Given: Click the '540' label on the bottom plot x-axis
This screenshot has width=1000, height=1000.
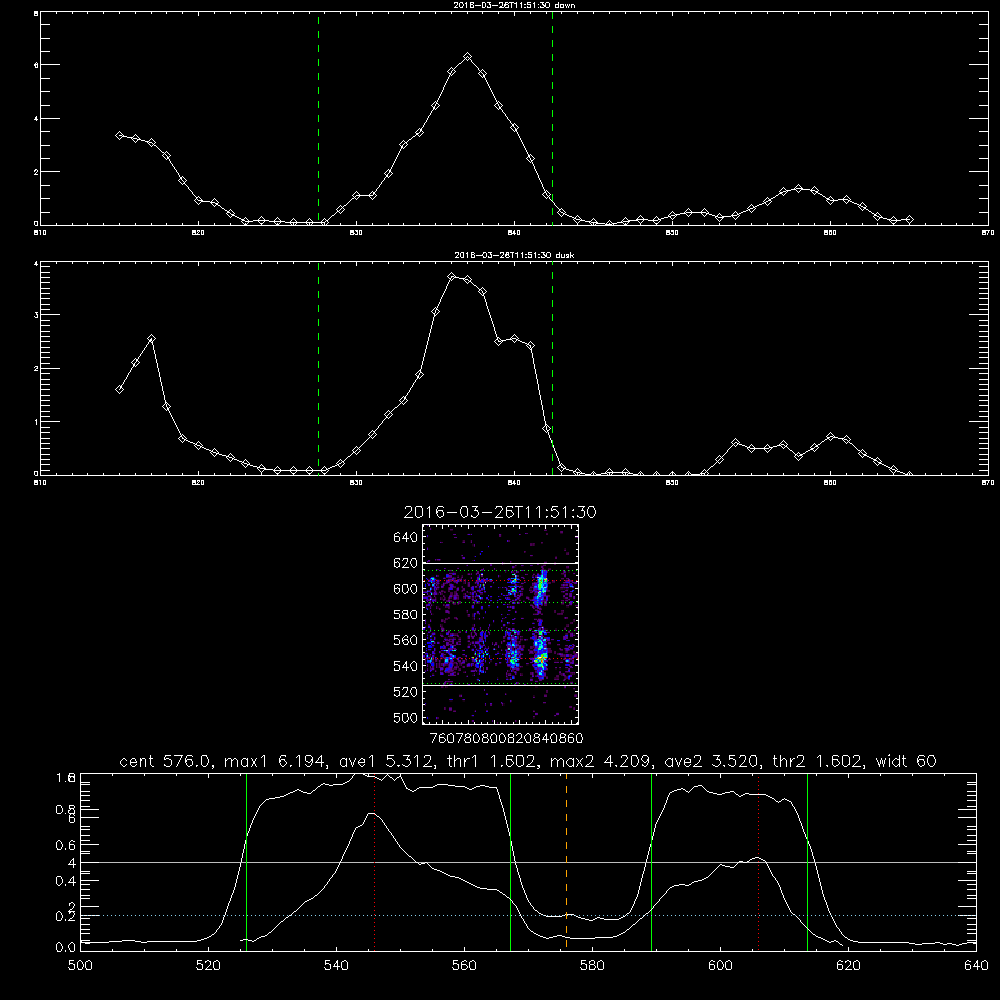Looking at the screenshot, I should click(336, 966).
